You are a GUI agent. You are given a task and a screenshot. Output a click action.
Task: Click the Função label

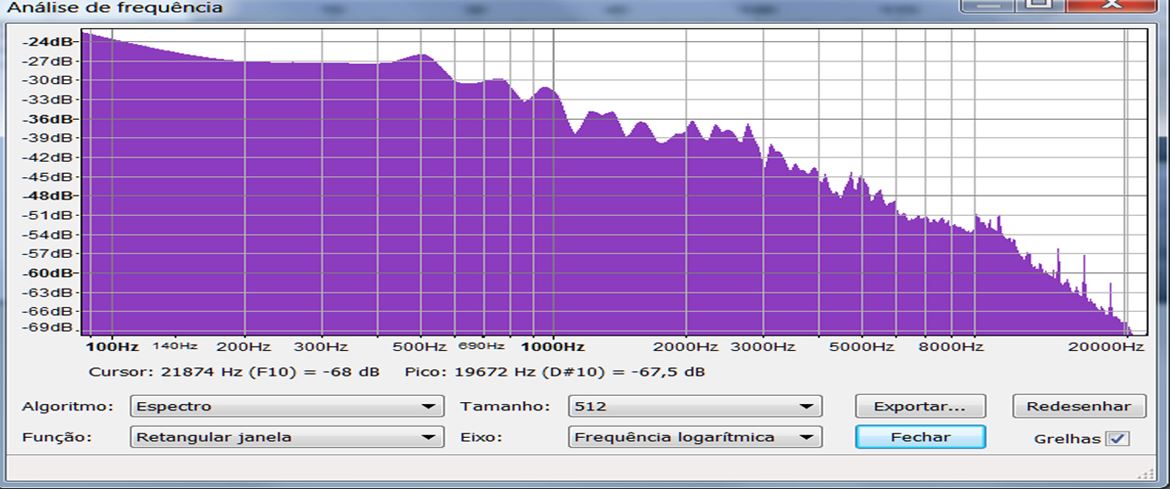57,437
